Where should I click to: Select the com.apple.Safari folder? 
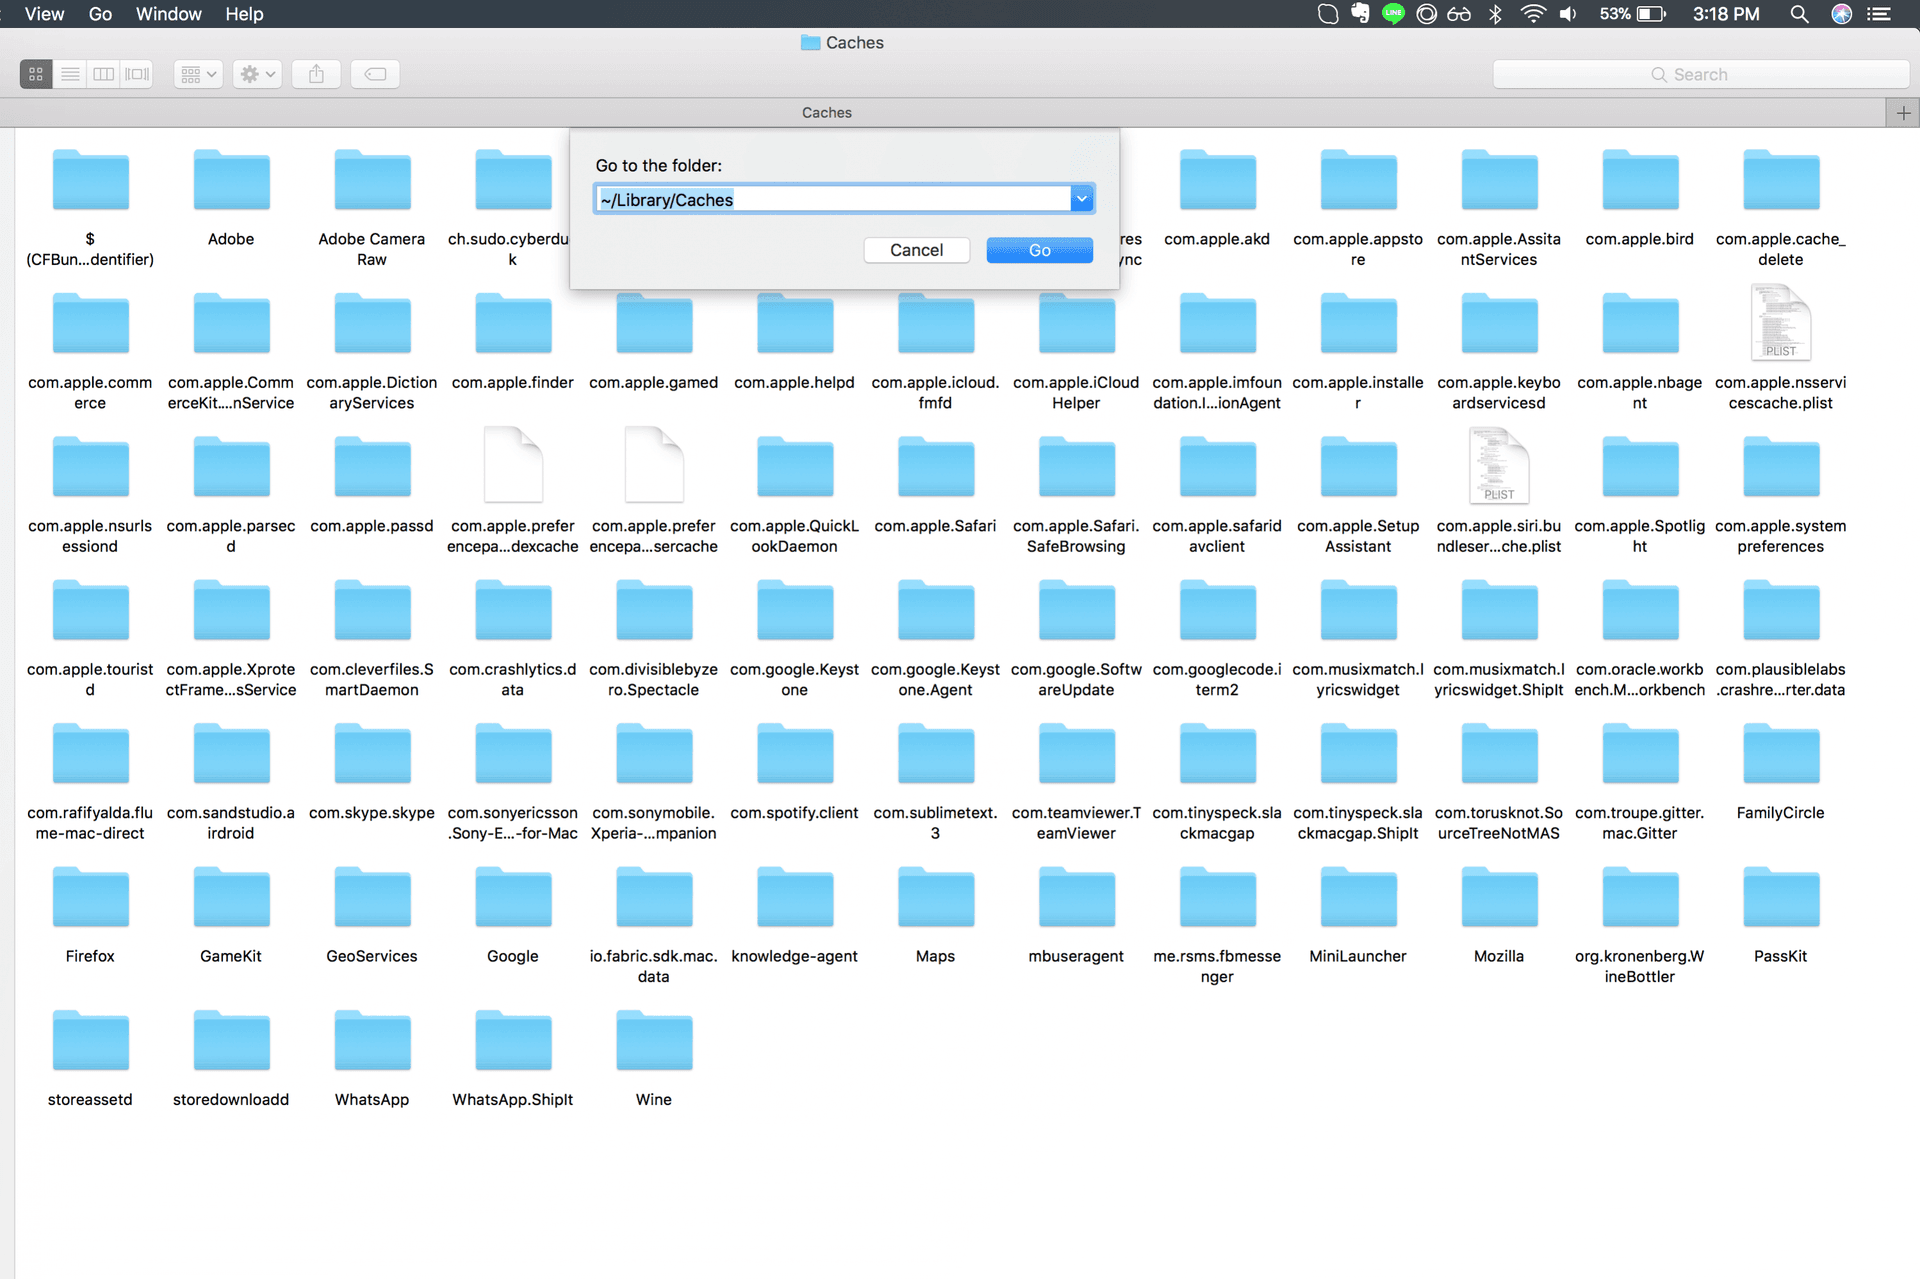tap(935, 467)
